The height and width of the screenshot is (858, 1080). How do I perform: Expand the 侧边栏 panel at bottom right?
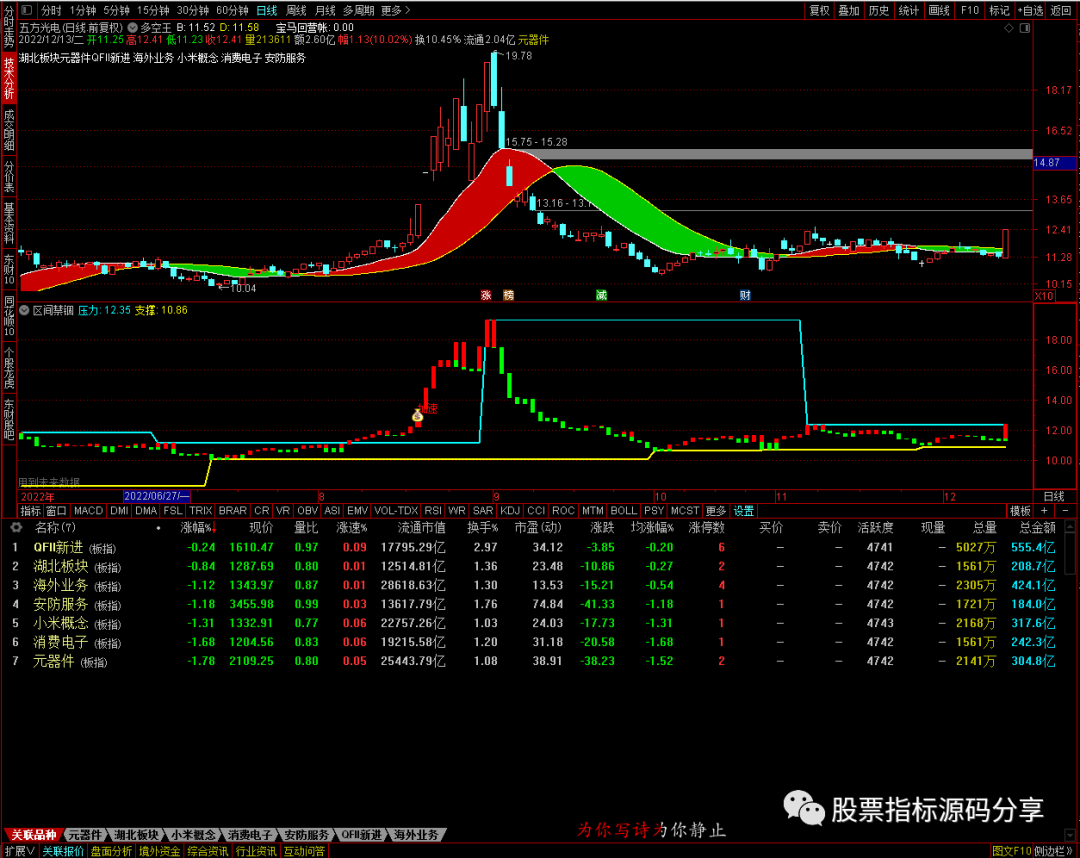1053,851
